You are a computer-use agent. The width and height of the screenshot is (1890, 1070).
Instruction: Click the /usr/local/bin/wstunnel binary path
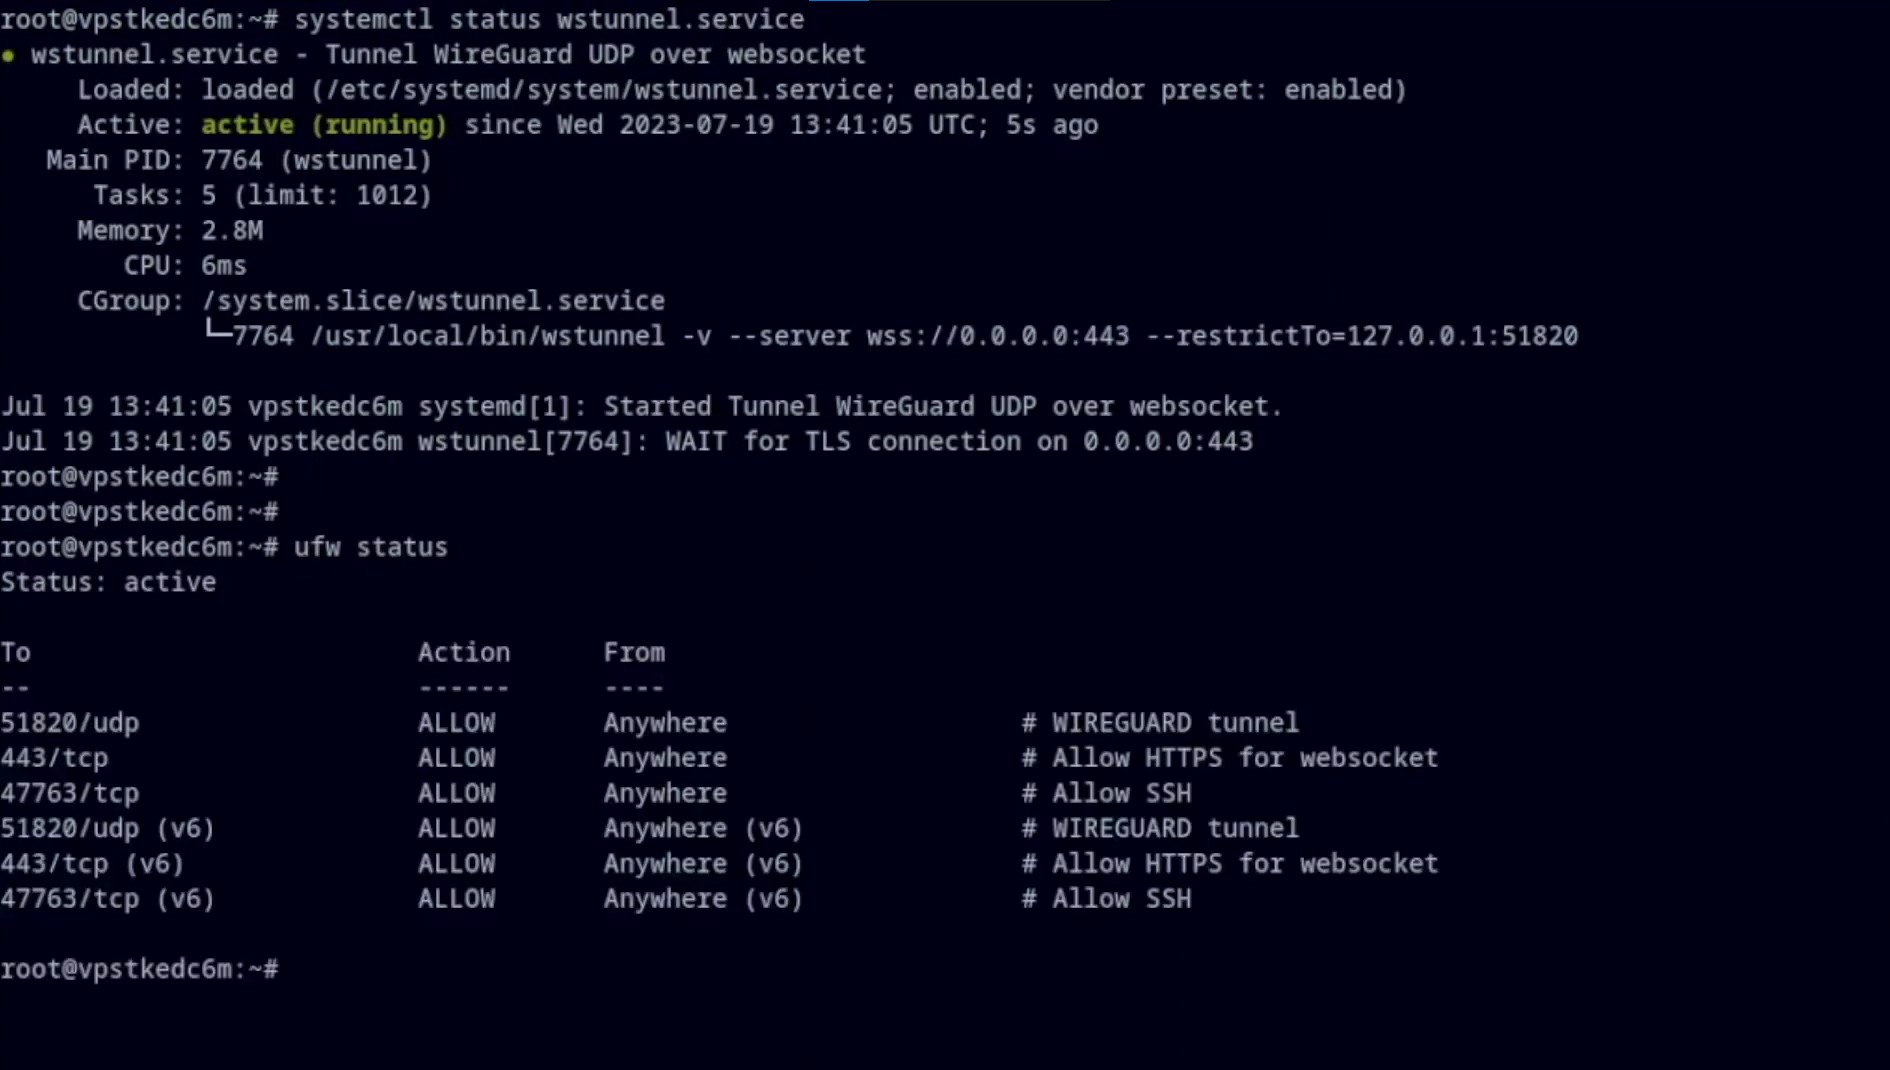(x=488, y=336)
